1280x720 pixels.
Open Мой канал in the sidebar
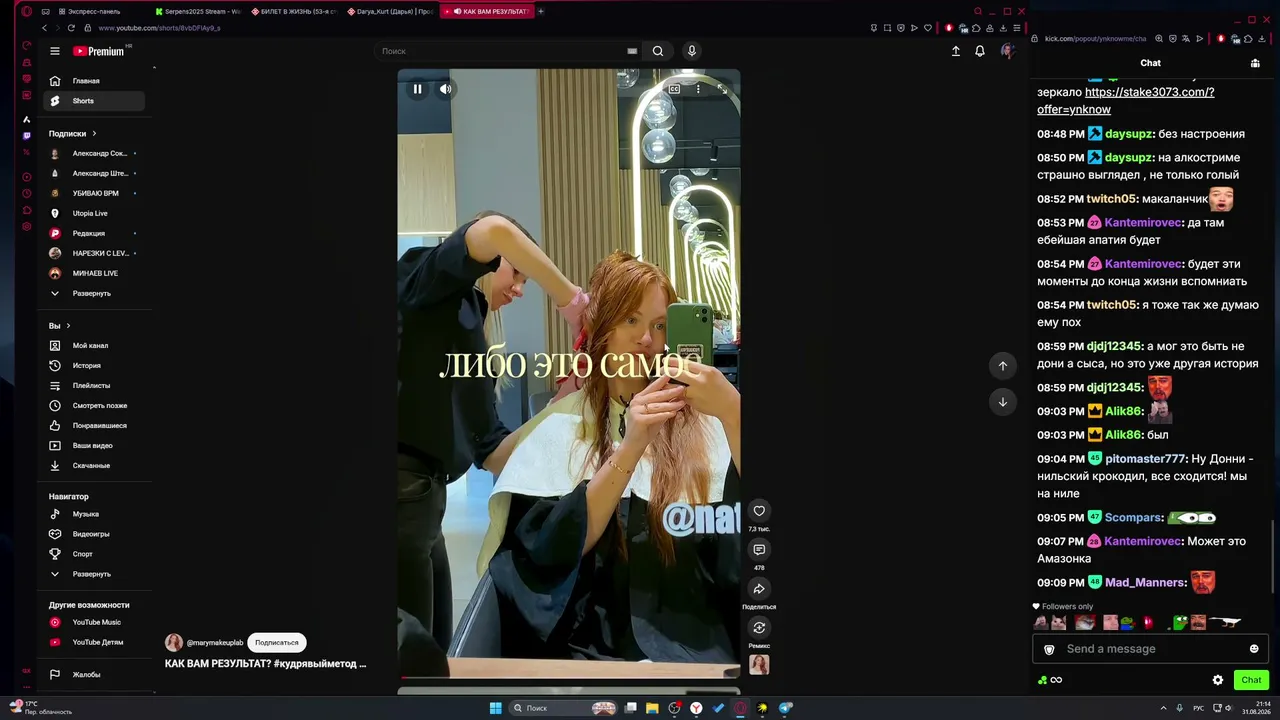pos(94,346)
